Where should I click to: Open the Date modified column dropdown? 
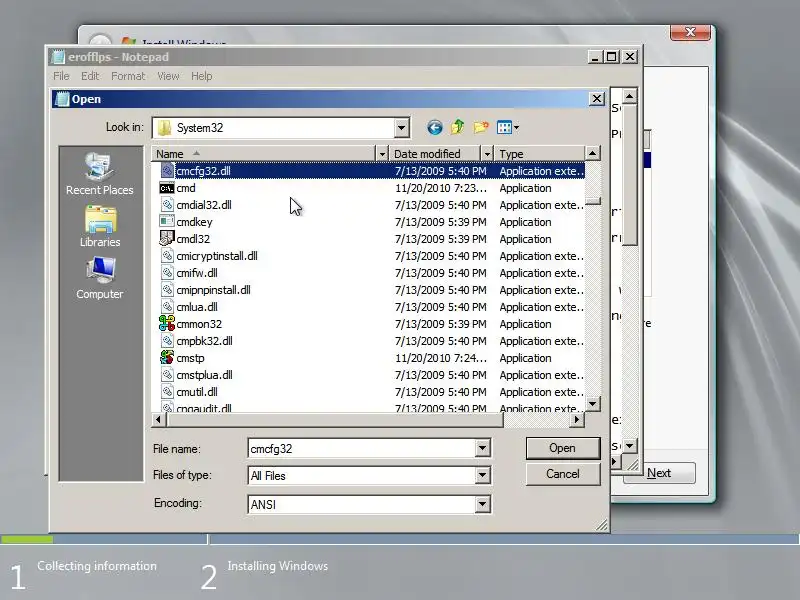pyautogui.click(x=487, y=154)
